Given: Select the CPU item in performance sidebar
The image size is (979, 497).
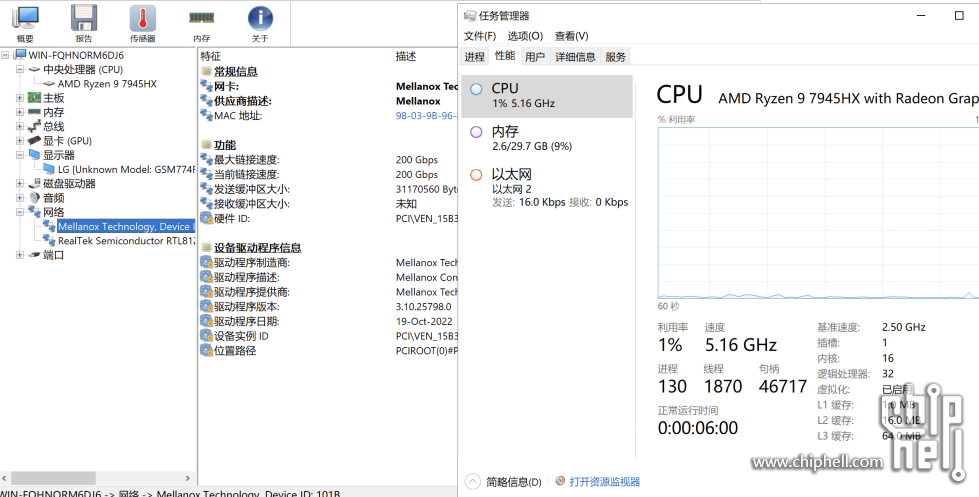Looking at the screenshot, I should click(547, 95).
